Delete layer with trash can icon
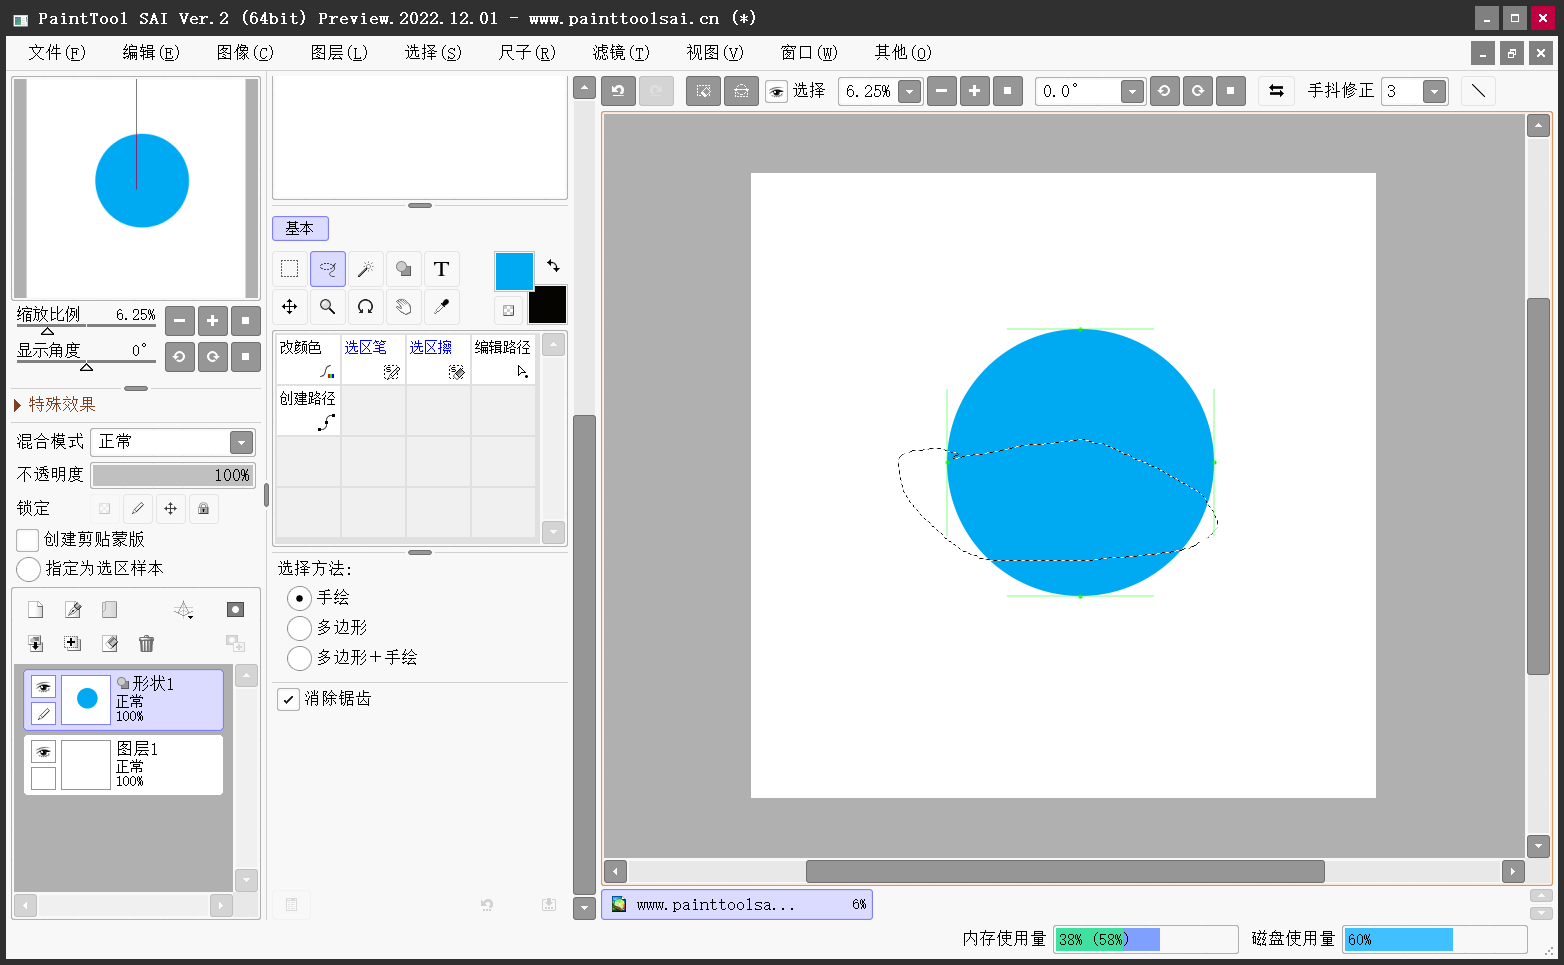Image resolution: width=1564 pixels, height=965 pixels. click(147, 644)
